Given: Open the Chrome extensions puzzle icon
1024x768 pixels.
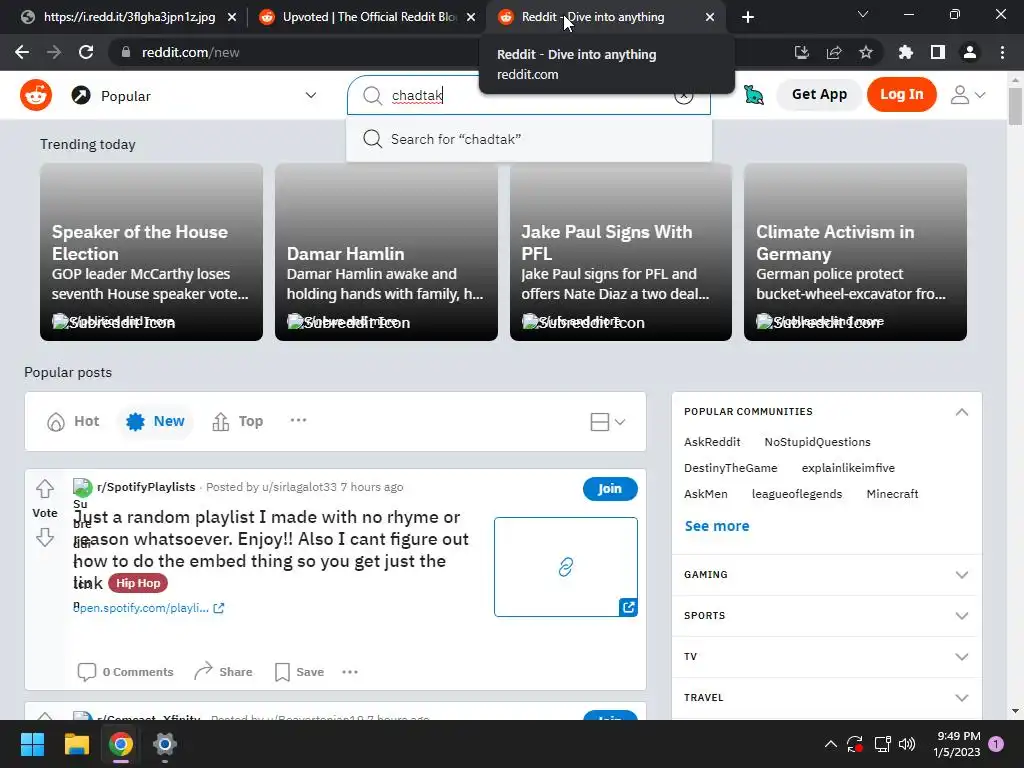Looking at the screenshot, I should point(905,52).
